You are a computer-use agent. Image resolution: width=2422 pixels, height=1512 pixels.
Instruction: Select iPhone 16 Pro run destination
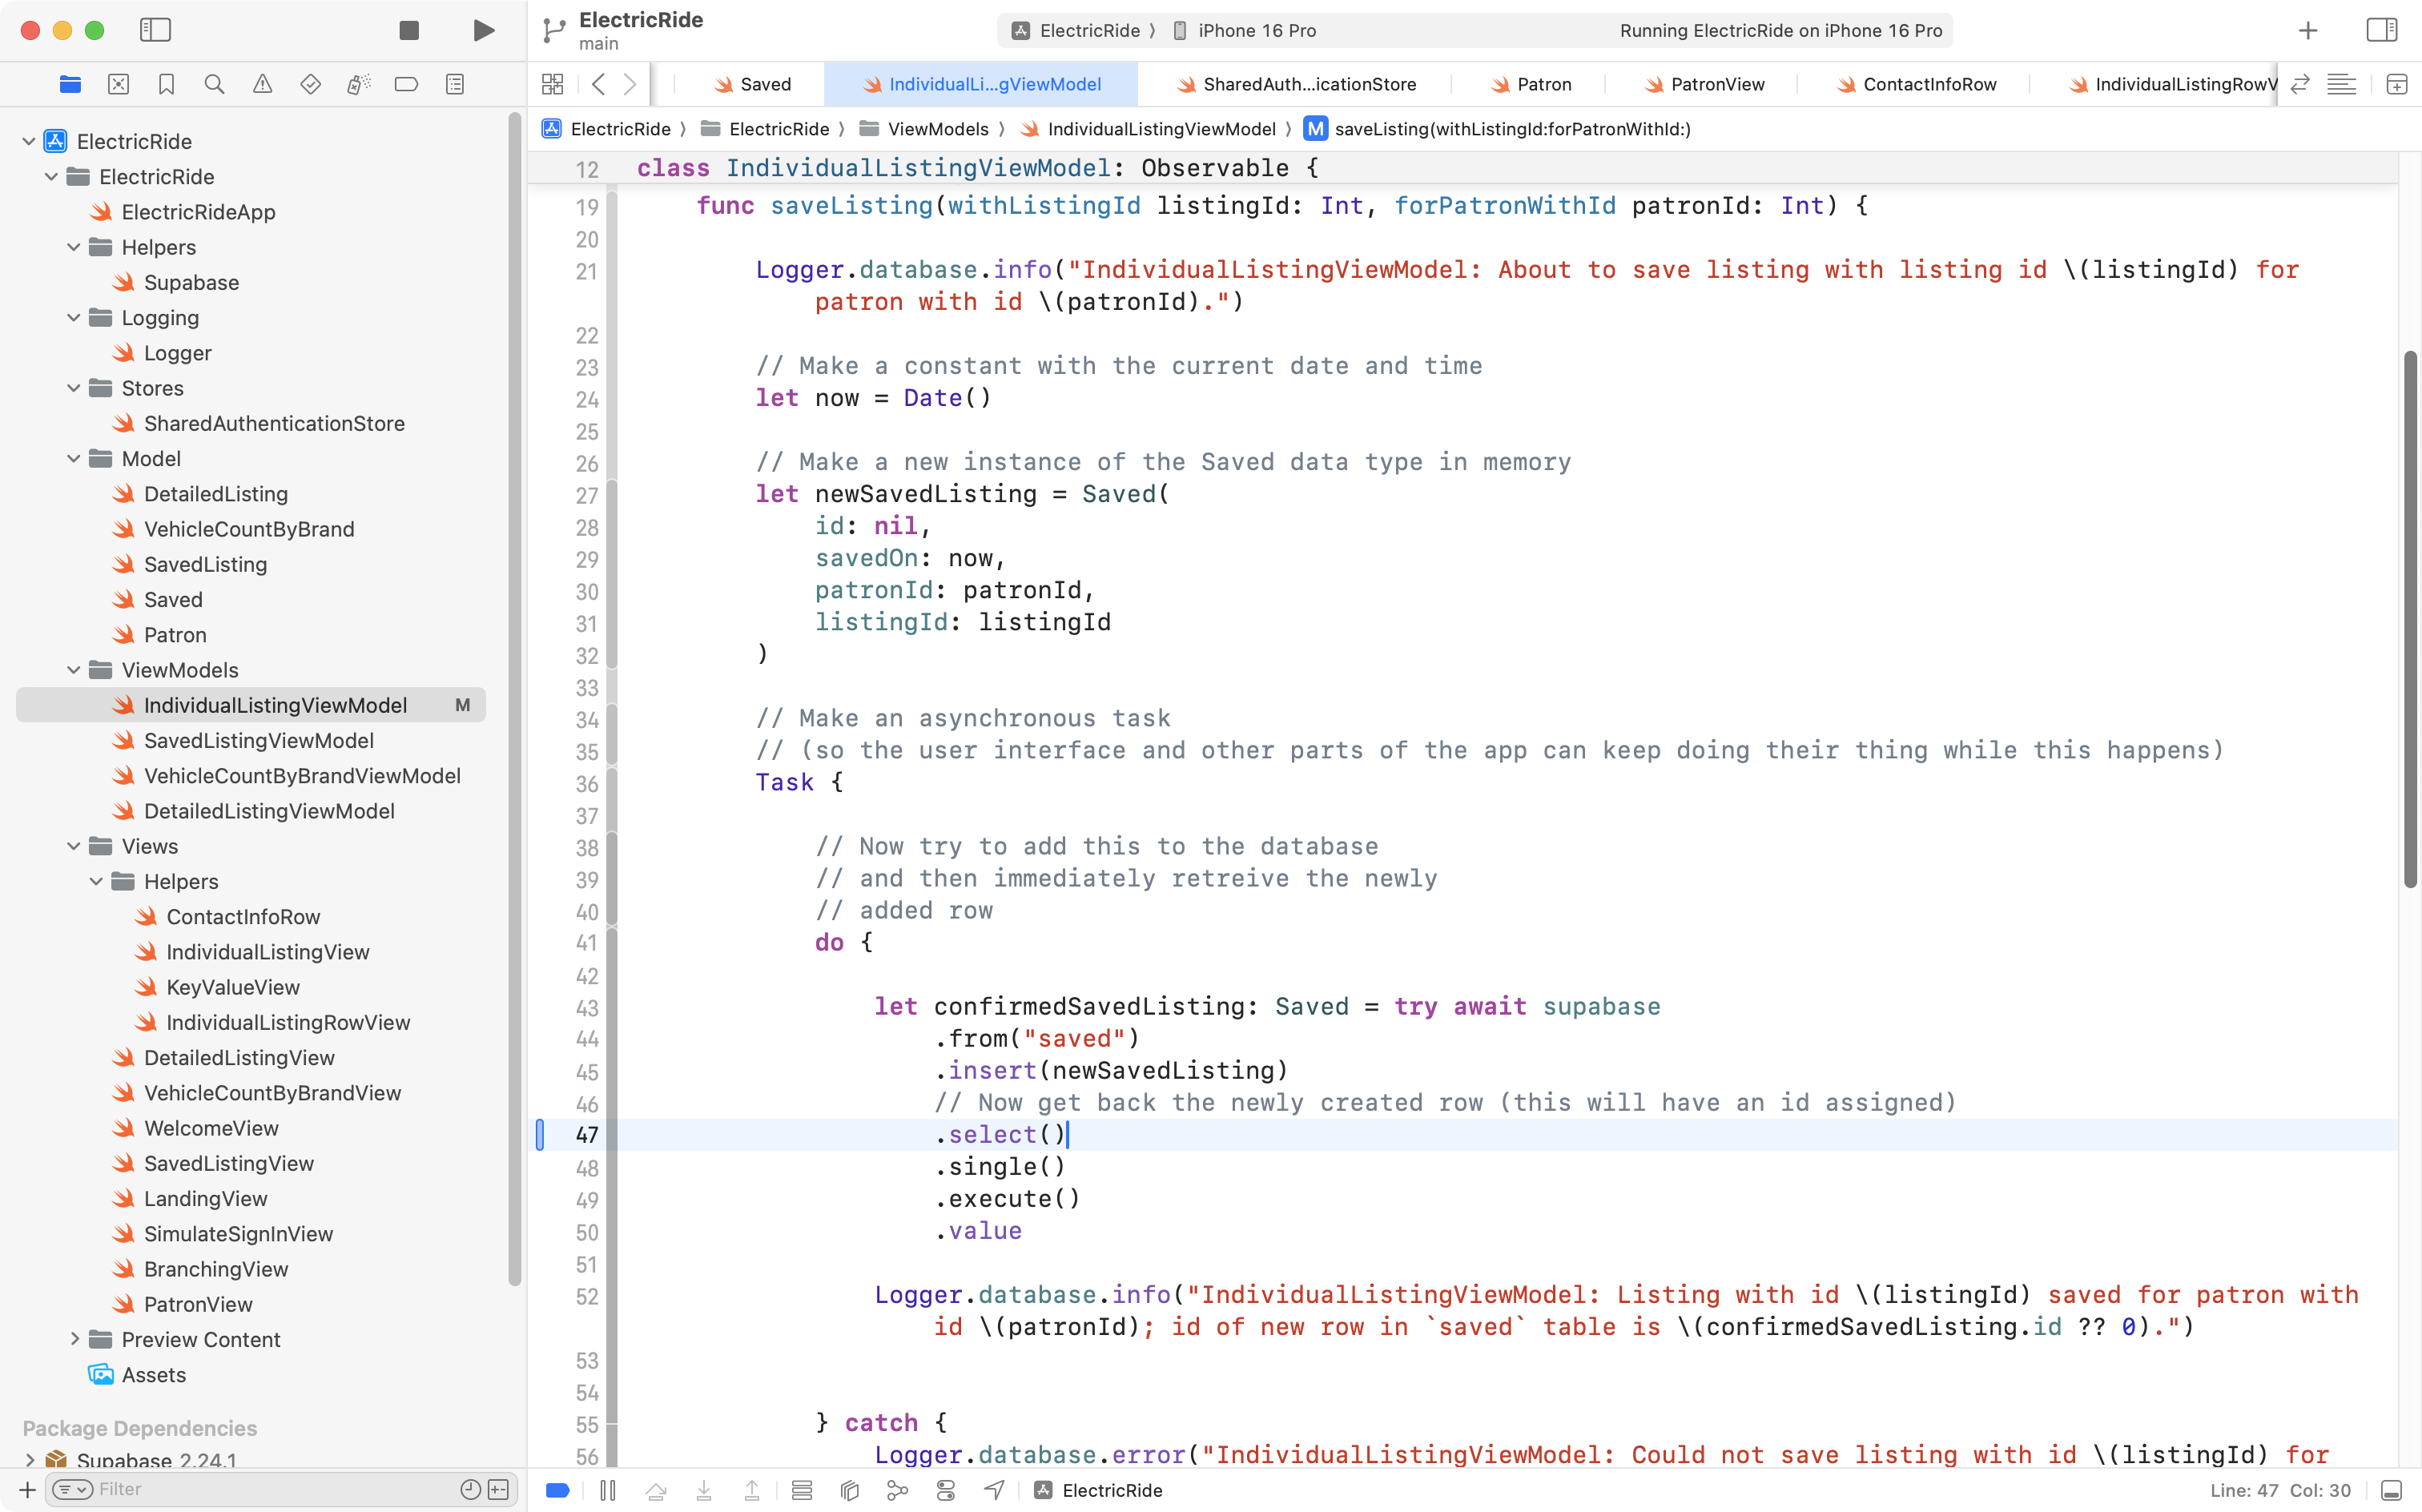(x=1256, y=30)
